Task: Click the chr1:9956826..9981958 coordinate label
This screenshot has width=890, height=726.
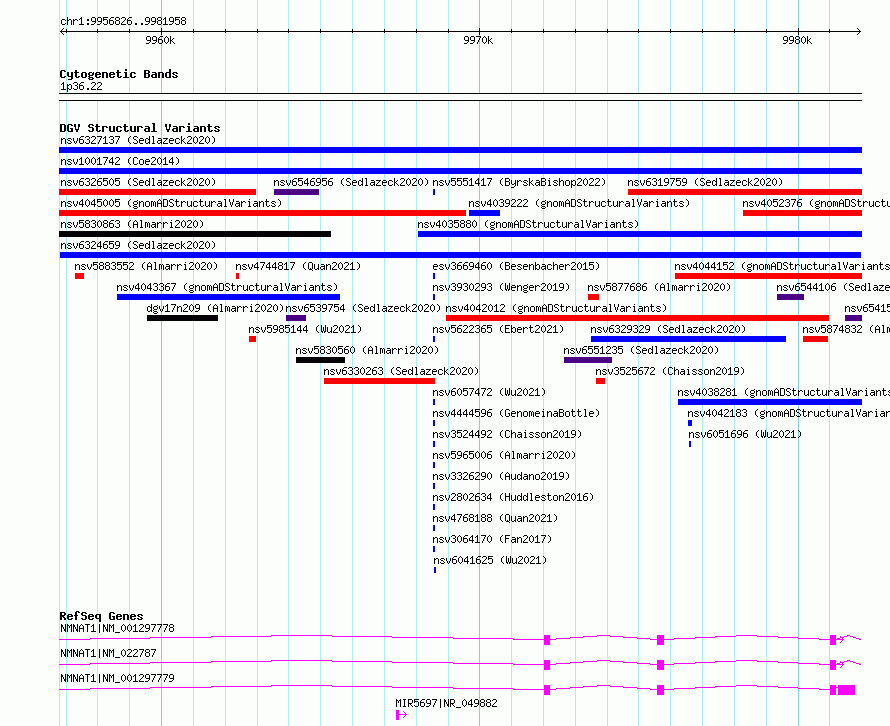Action: [x=123, y=21]
